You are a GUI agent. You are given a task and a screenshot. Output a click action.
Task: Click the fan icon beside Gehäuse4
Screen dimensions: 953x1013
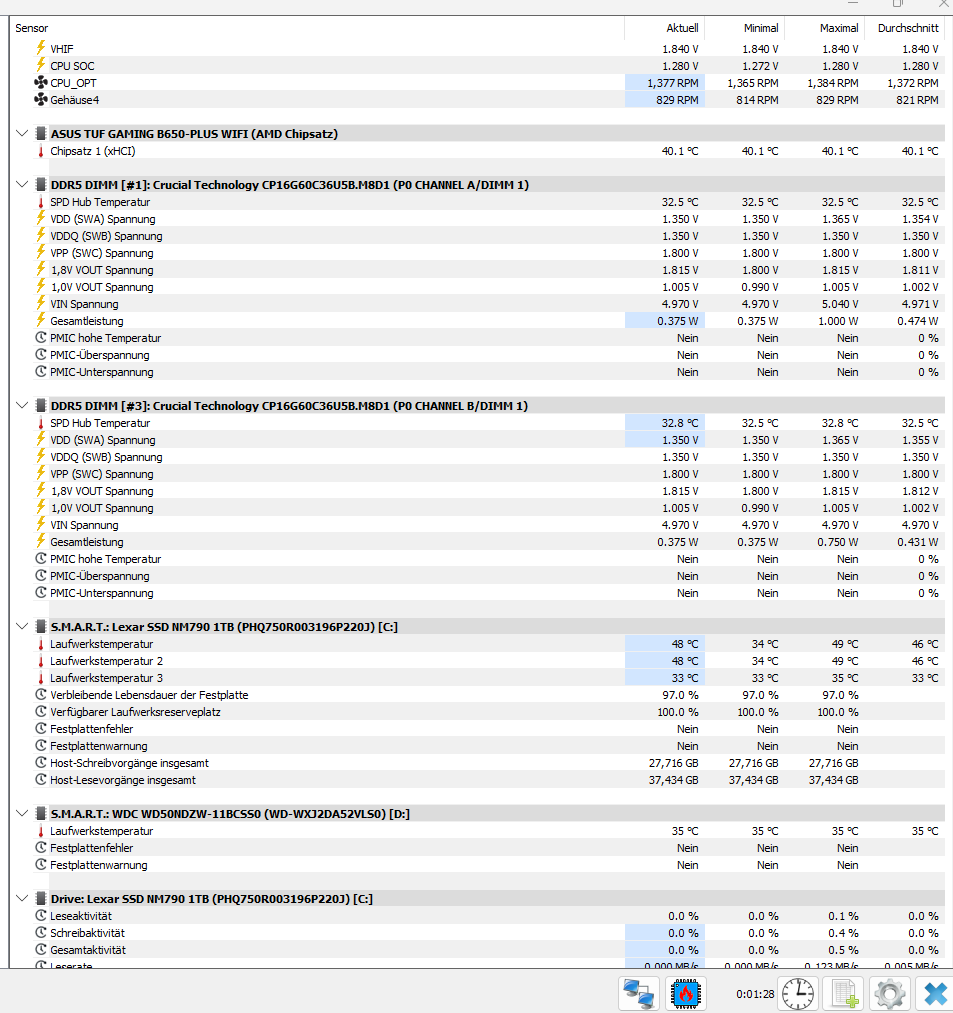click(41, 99)
